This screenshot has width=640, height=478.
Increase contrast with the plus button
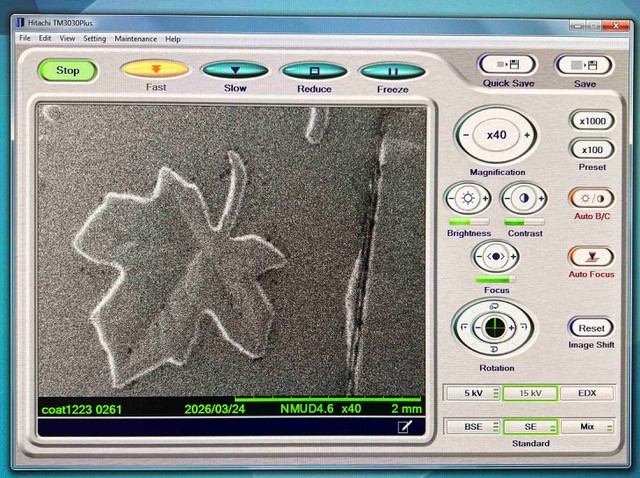pyautogui.click(x=542, y=198)
